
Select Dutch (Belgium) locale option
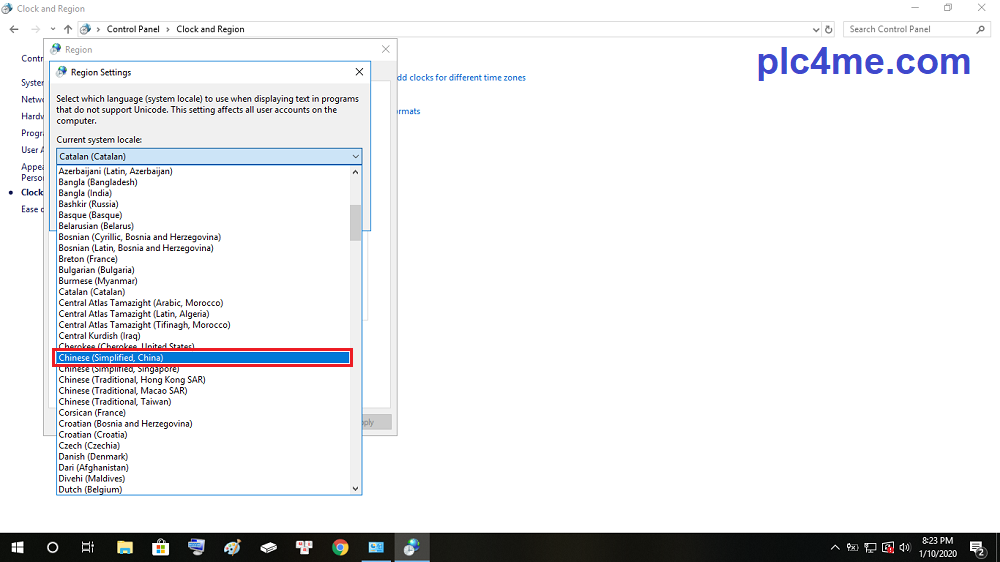click(90, 489)
